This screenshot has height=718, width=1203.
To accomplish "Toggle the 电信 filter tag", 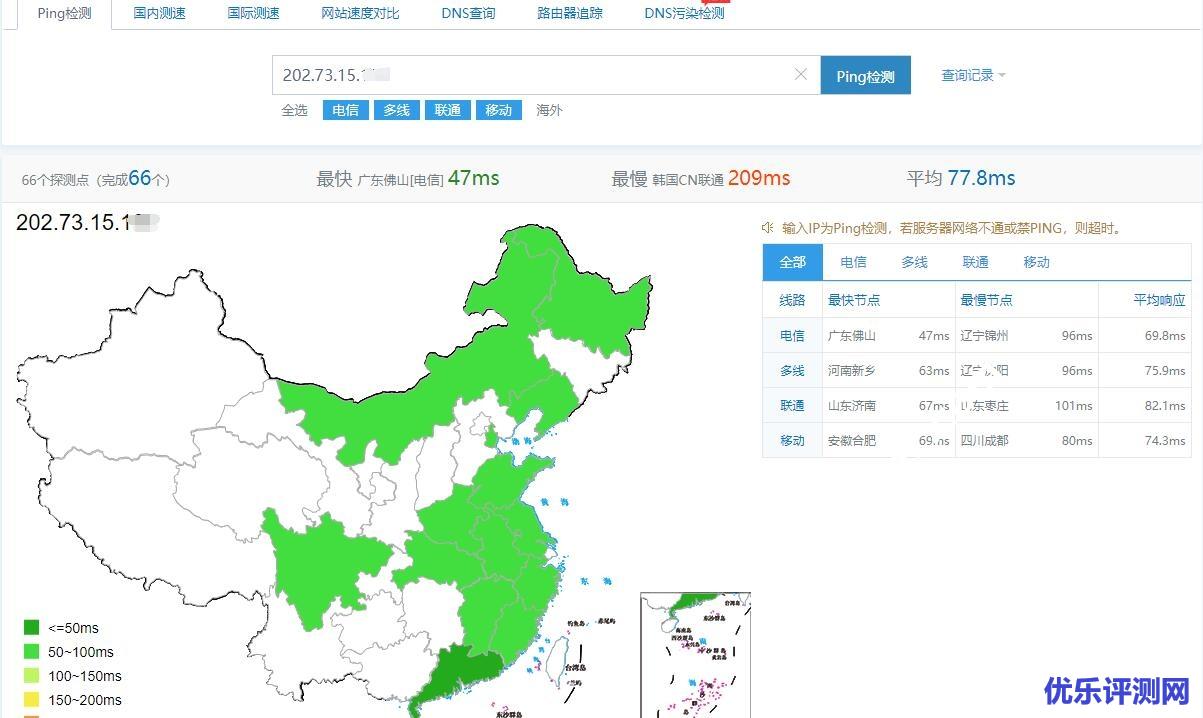I will click(346, 110).
